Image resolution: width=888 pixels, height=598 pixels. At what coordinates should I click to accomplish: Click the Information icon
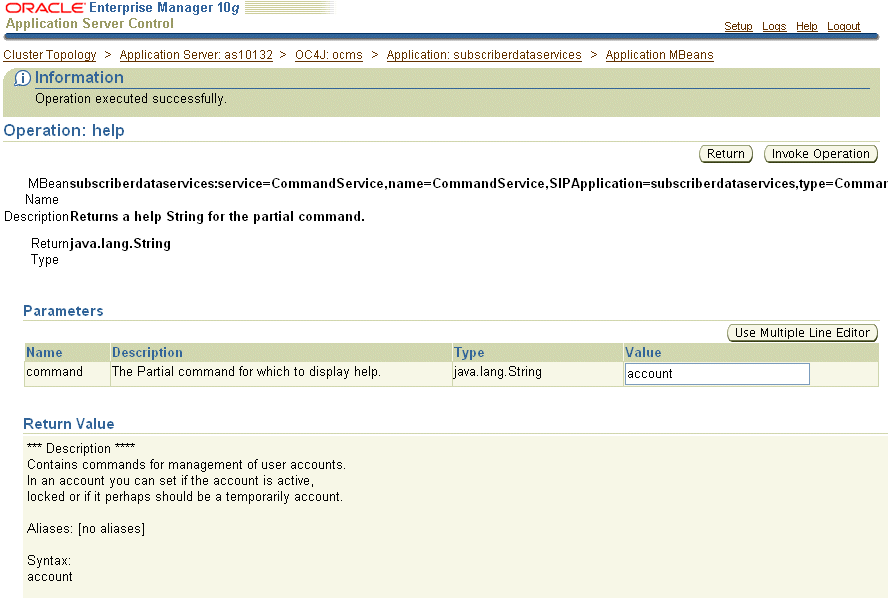22,78
